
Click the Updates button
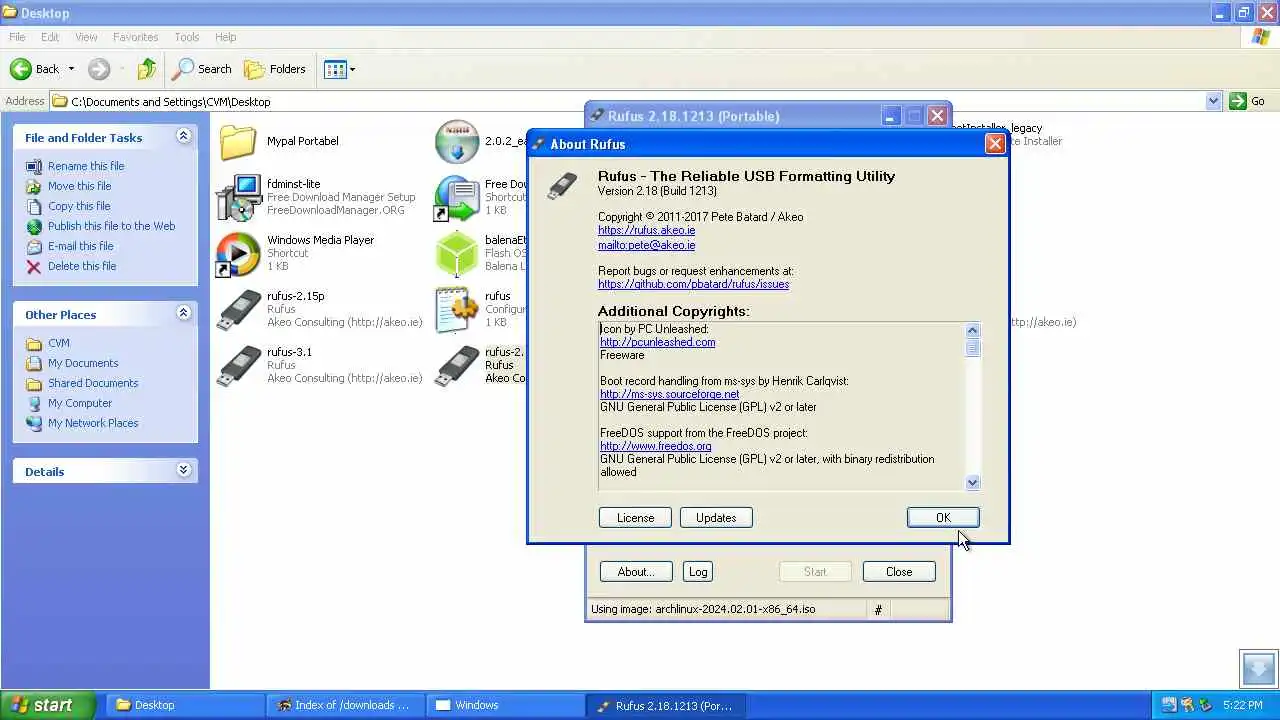[716, 518]
